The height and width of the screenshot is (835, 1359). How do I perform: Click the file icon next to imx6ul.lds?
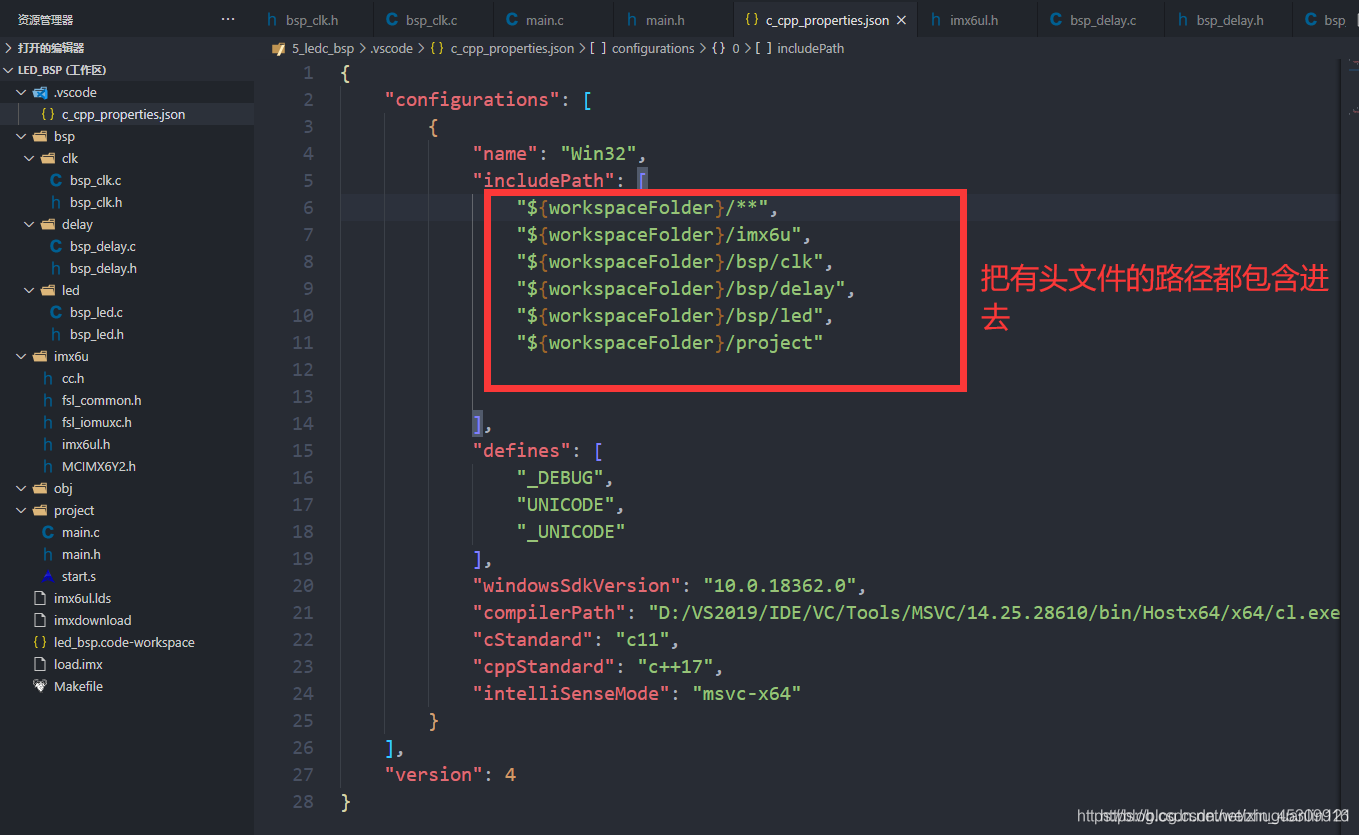(x=40, y=598)
